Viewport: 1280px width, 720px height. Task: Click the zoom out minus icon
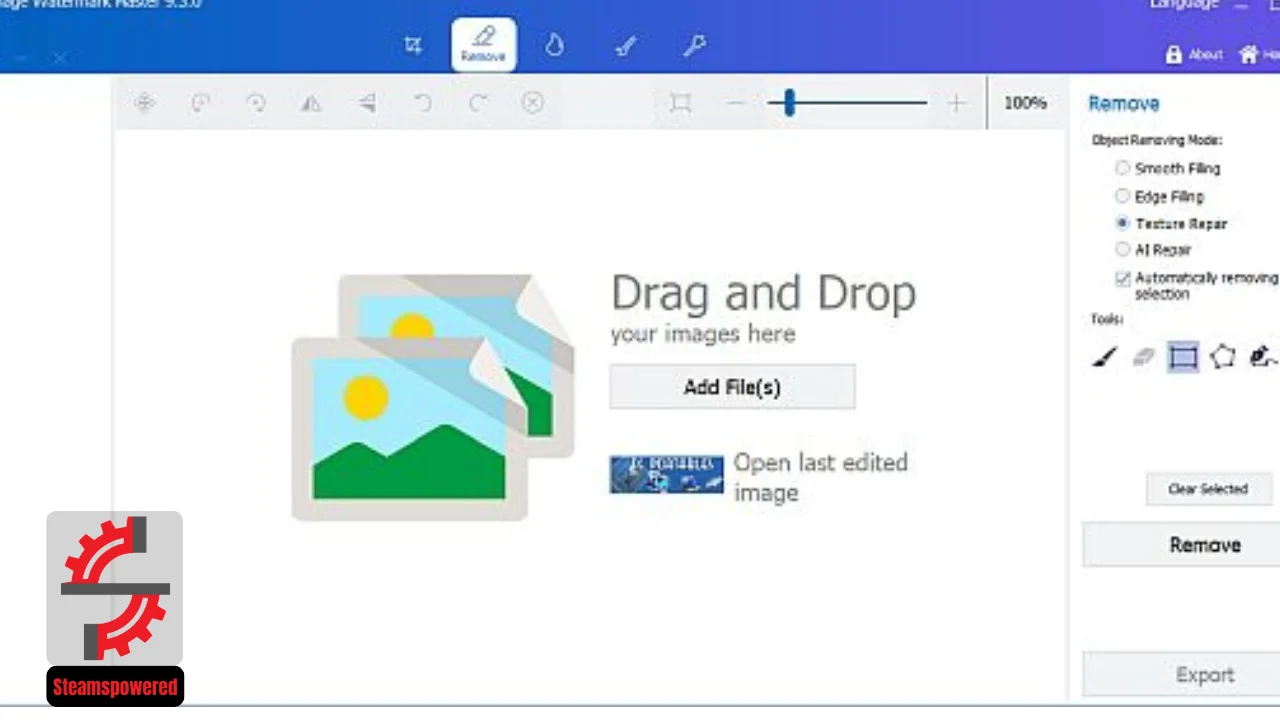[x=736, y=103]
